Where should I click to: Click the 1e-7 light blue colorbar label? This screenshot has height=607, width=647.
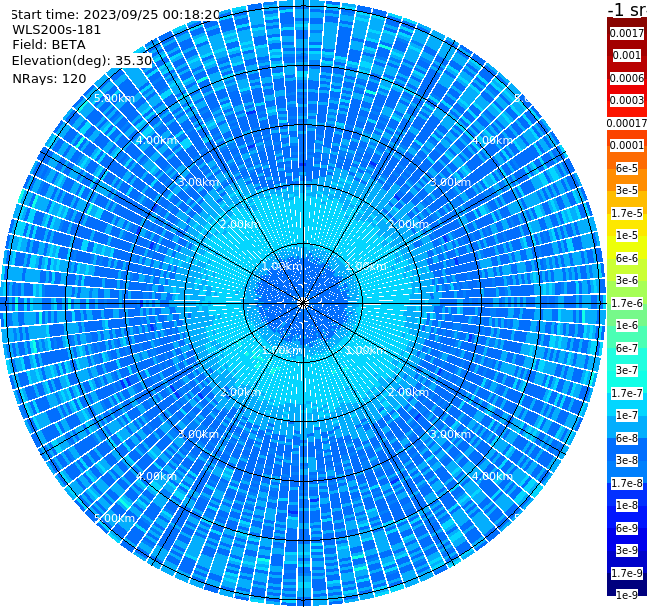[626, 416]
